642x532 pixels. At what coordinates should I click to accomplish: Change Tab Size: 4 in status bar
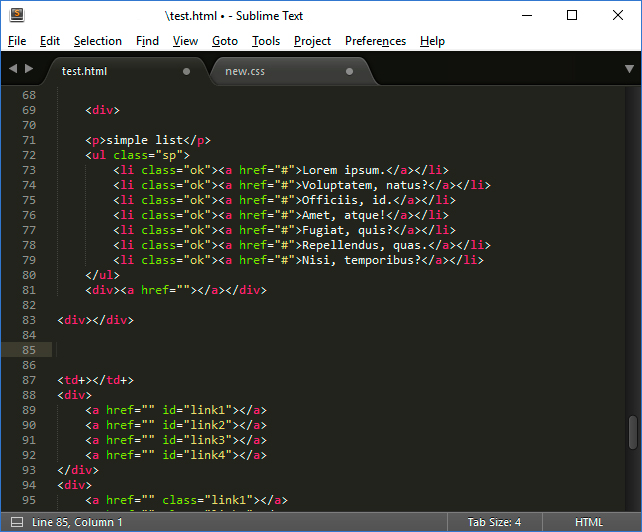pyautogui.click(x=494, y=522)
